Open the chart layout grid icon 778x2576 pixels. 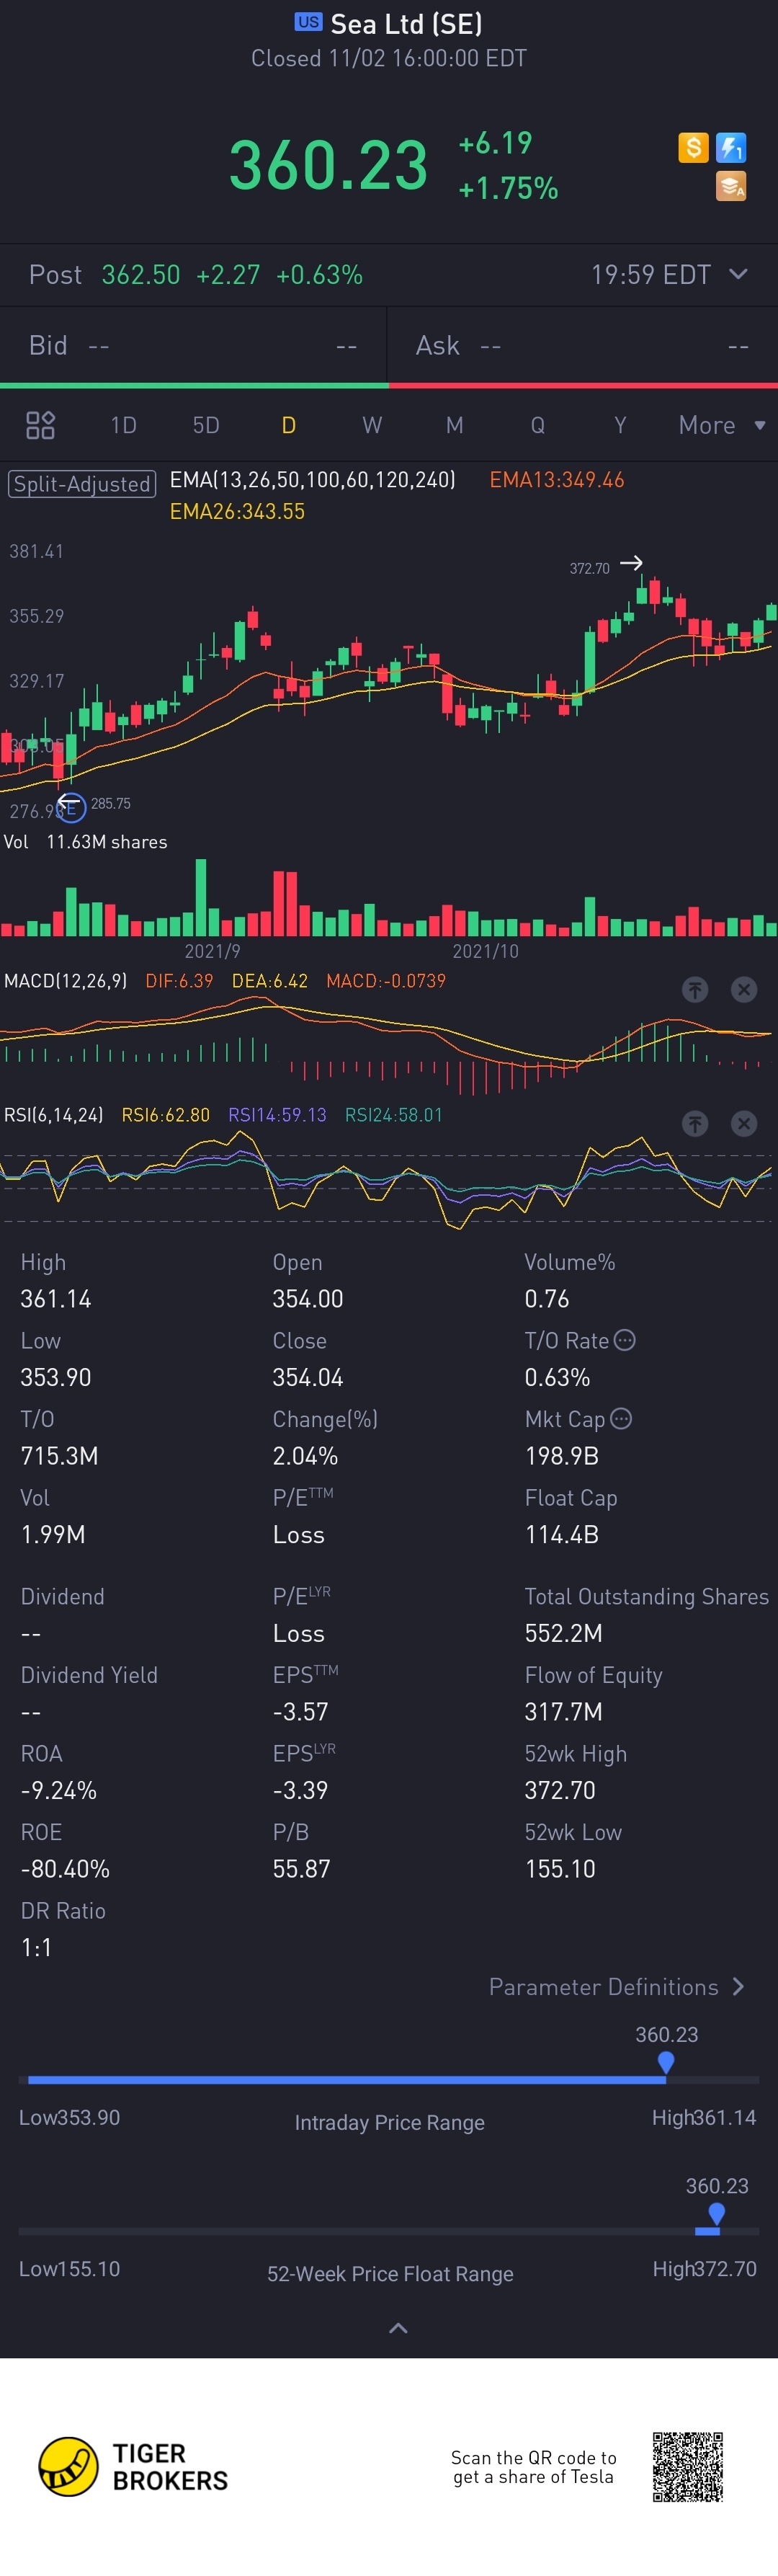tap(40, 425)
